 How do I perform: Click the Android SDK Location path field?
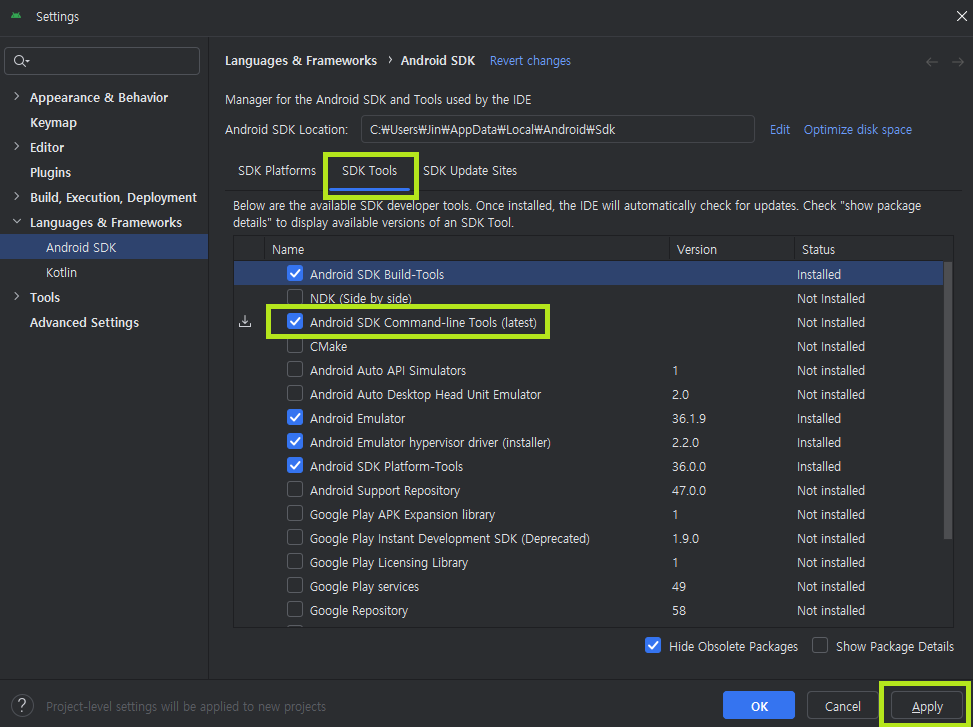pyautogui.click(x=558, y=129)
